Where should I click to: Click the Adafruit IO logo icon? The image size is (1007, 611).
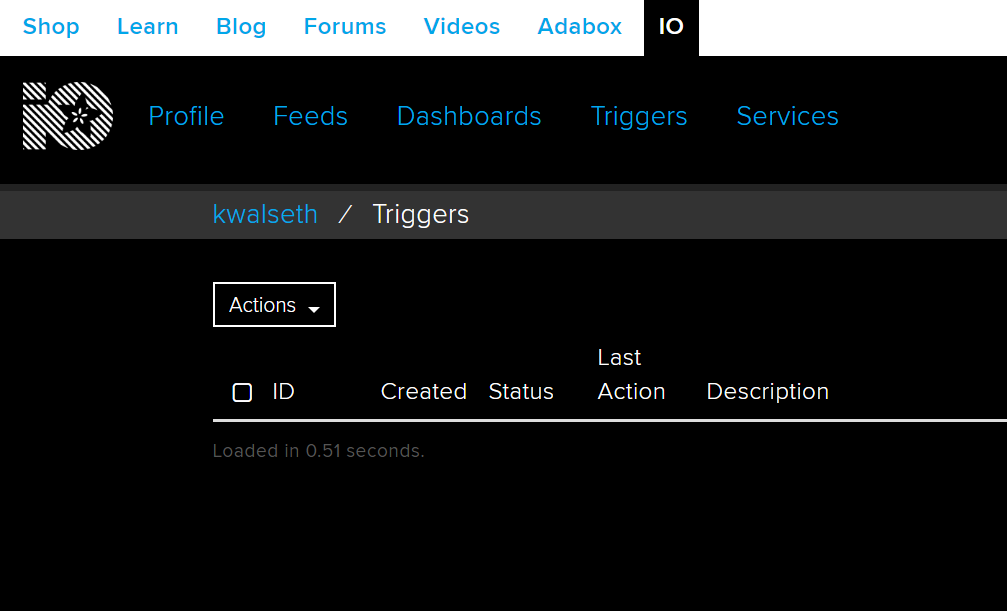click(x=67, y=115)
